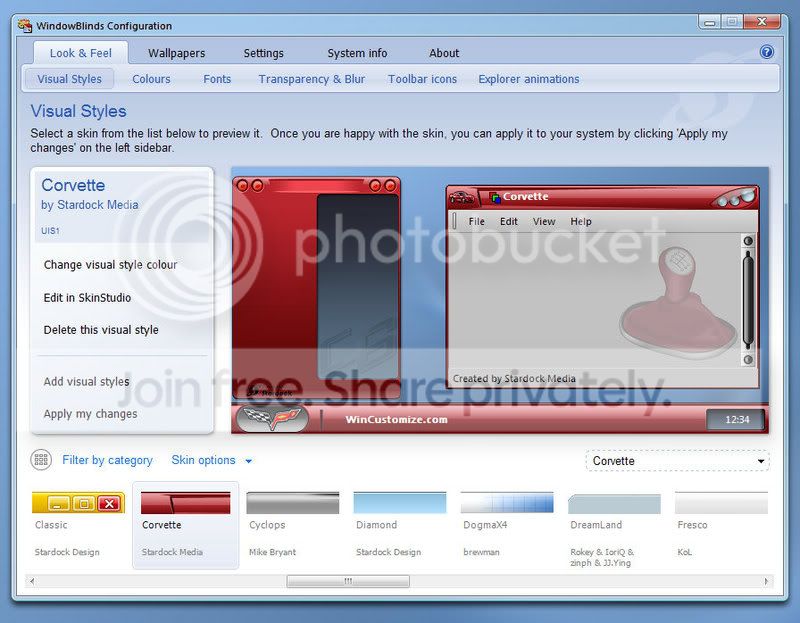Click Delete this visual style
This screenshot has width=800, height=623.
[x=101, y=330]
